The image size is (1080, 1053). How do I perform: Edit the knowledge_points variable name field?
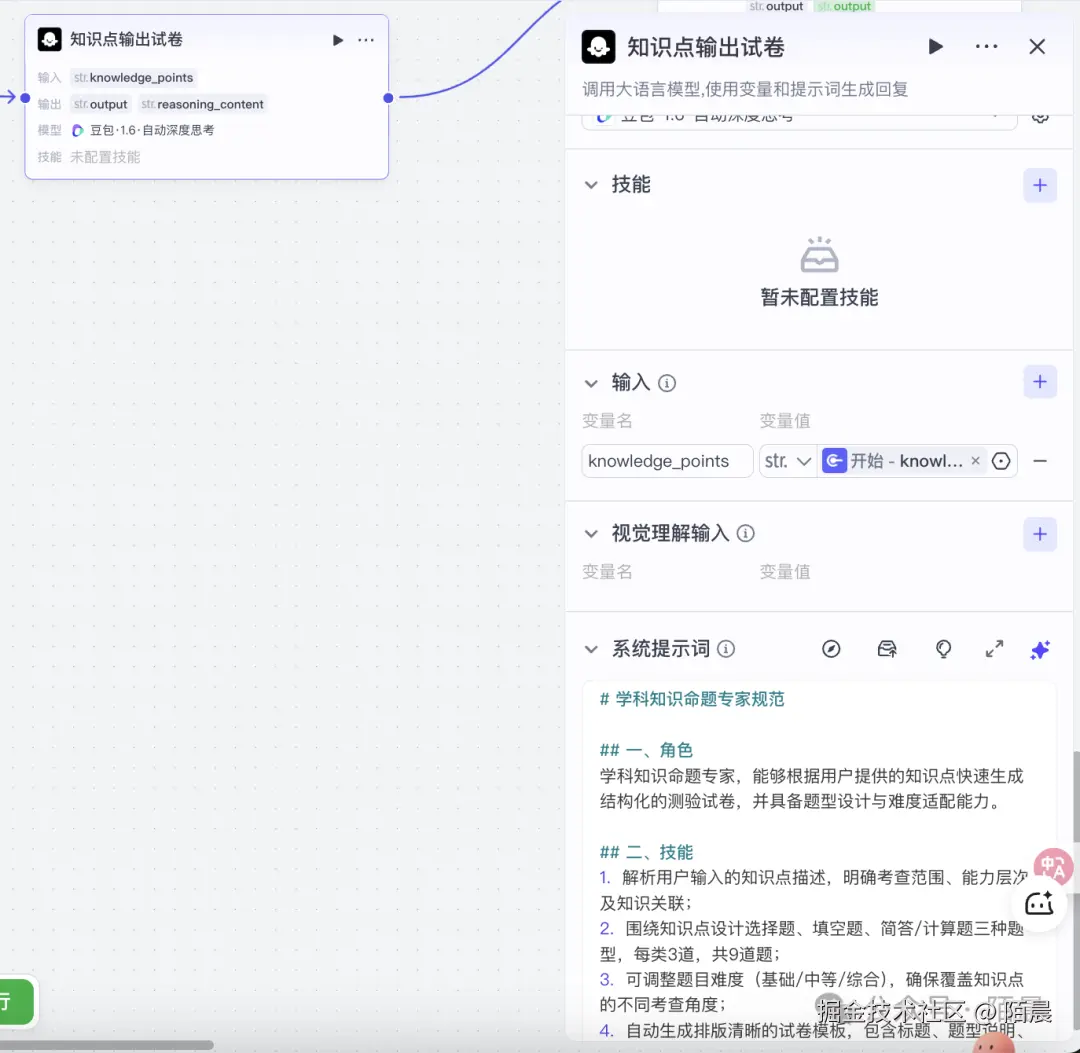[666, 460]
